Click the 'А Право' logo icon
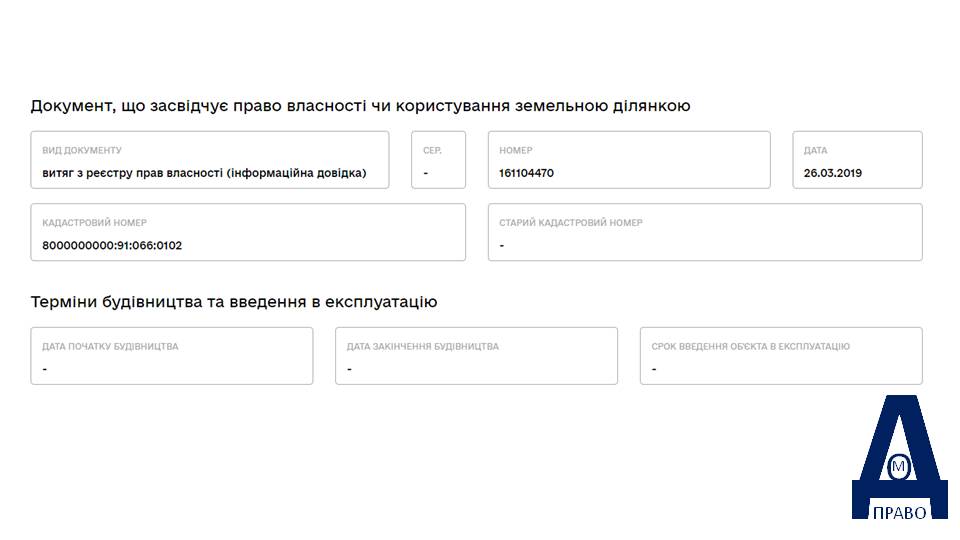 tap(899, 457)
